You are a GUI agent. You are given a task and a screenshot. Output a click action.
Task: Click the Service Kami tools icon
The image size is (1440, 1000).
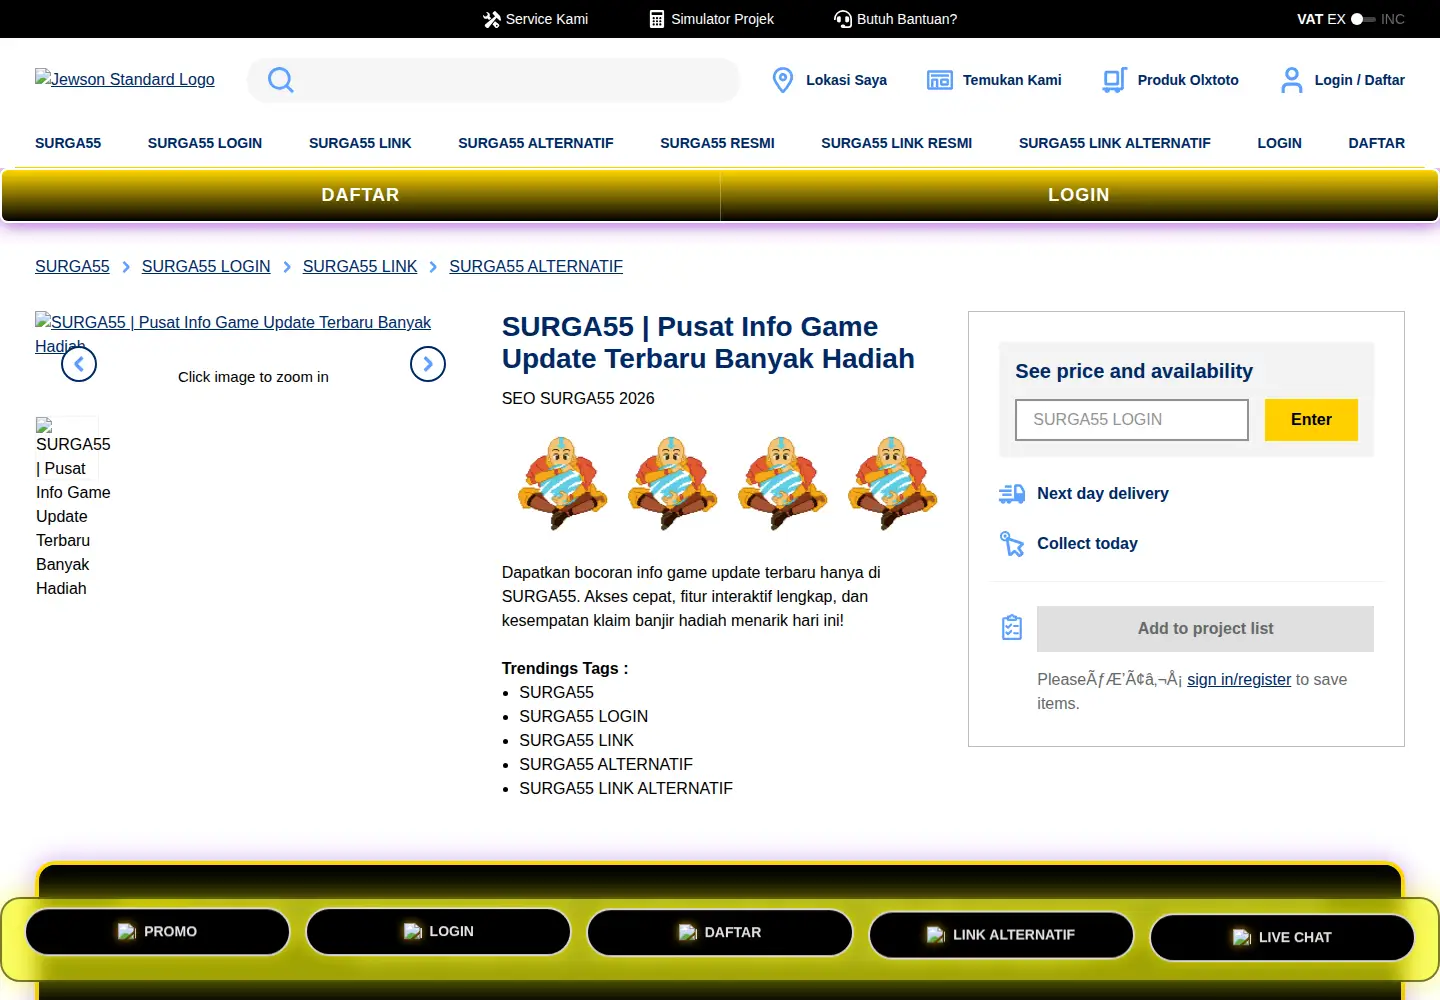[491, 19]
